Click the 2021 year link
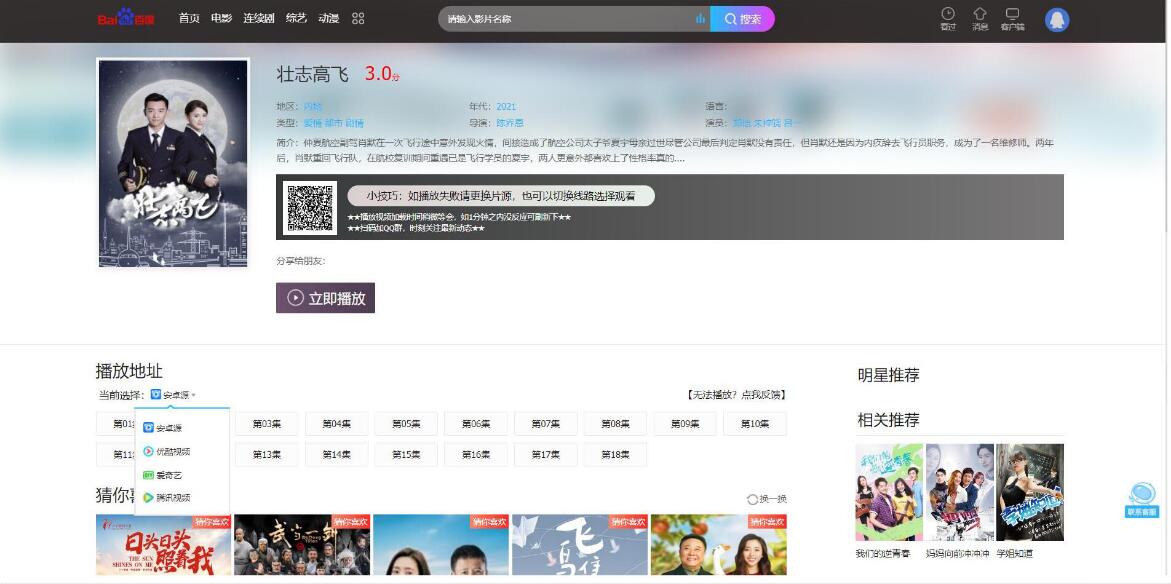Image resolution: width=1171 pixels, height=584 pixels. (506, 106)
